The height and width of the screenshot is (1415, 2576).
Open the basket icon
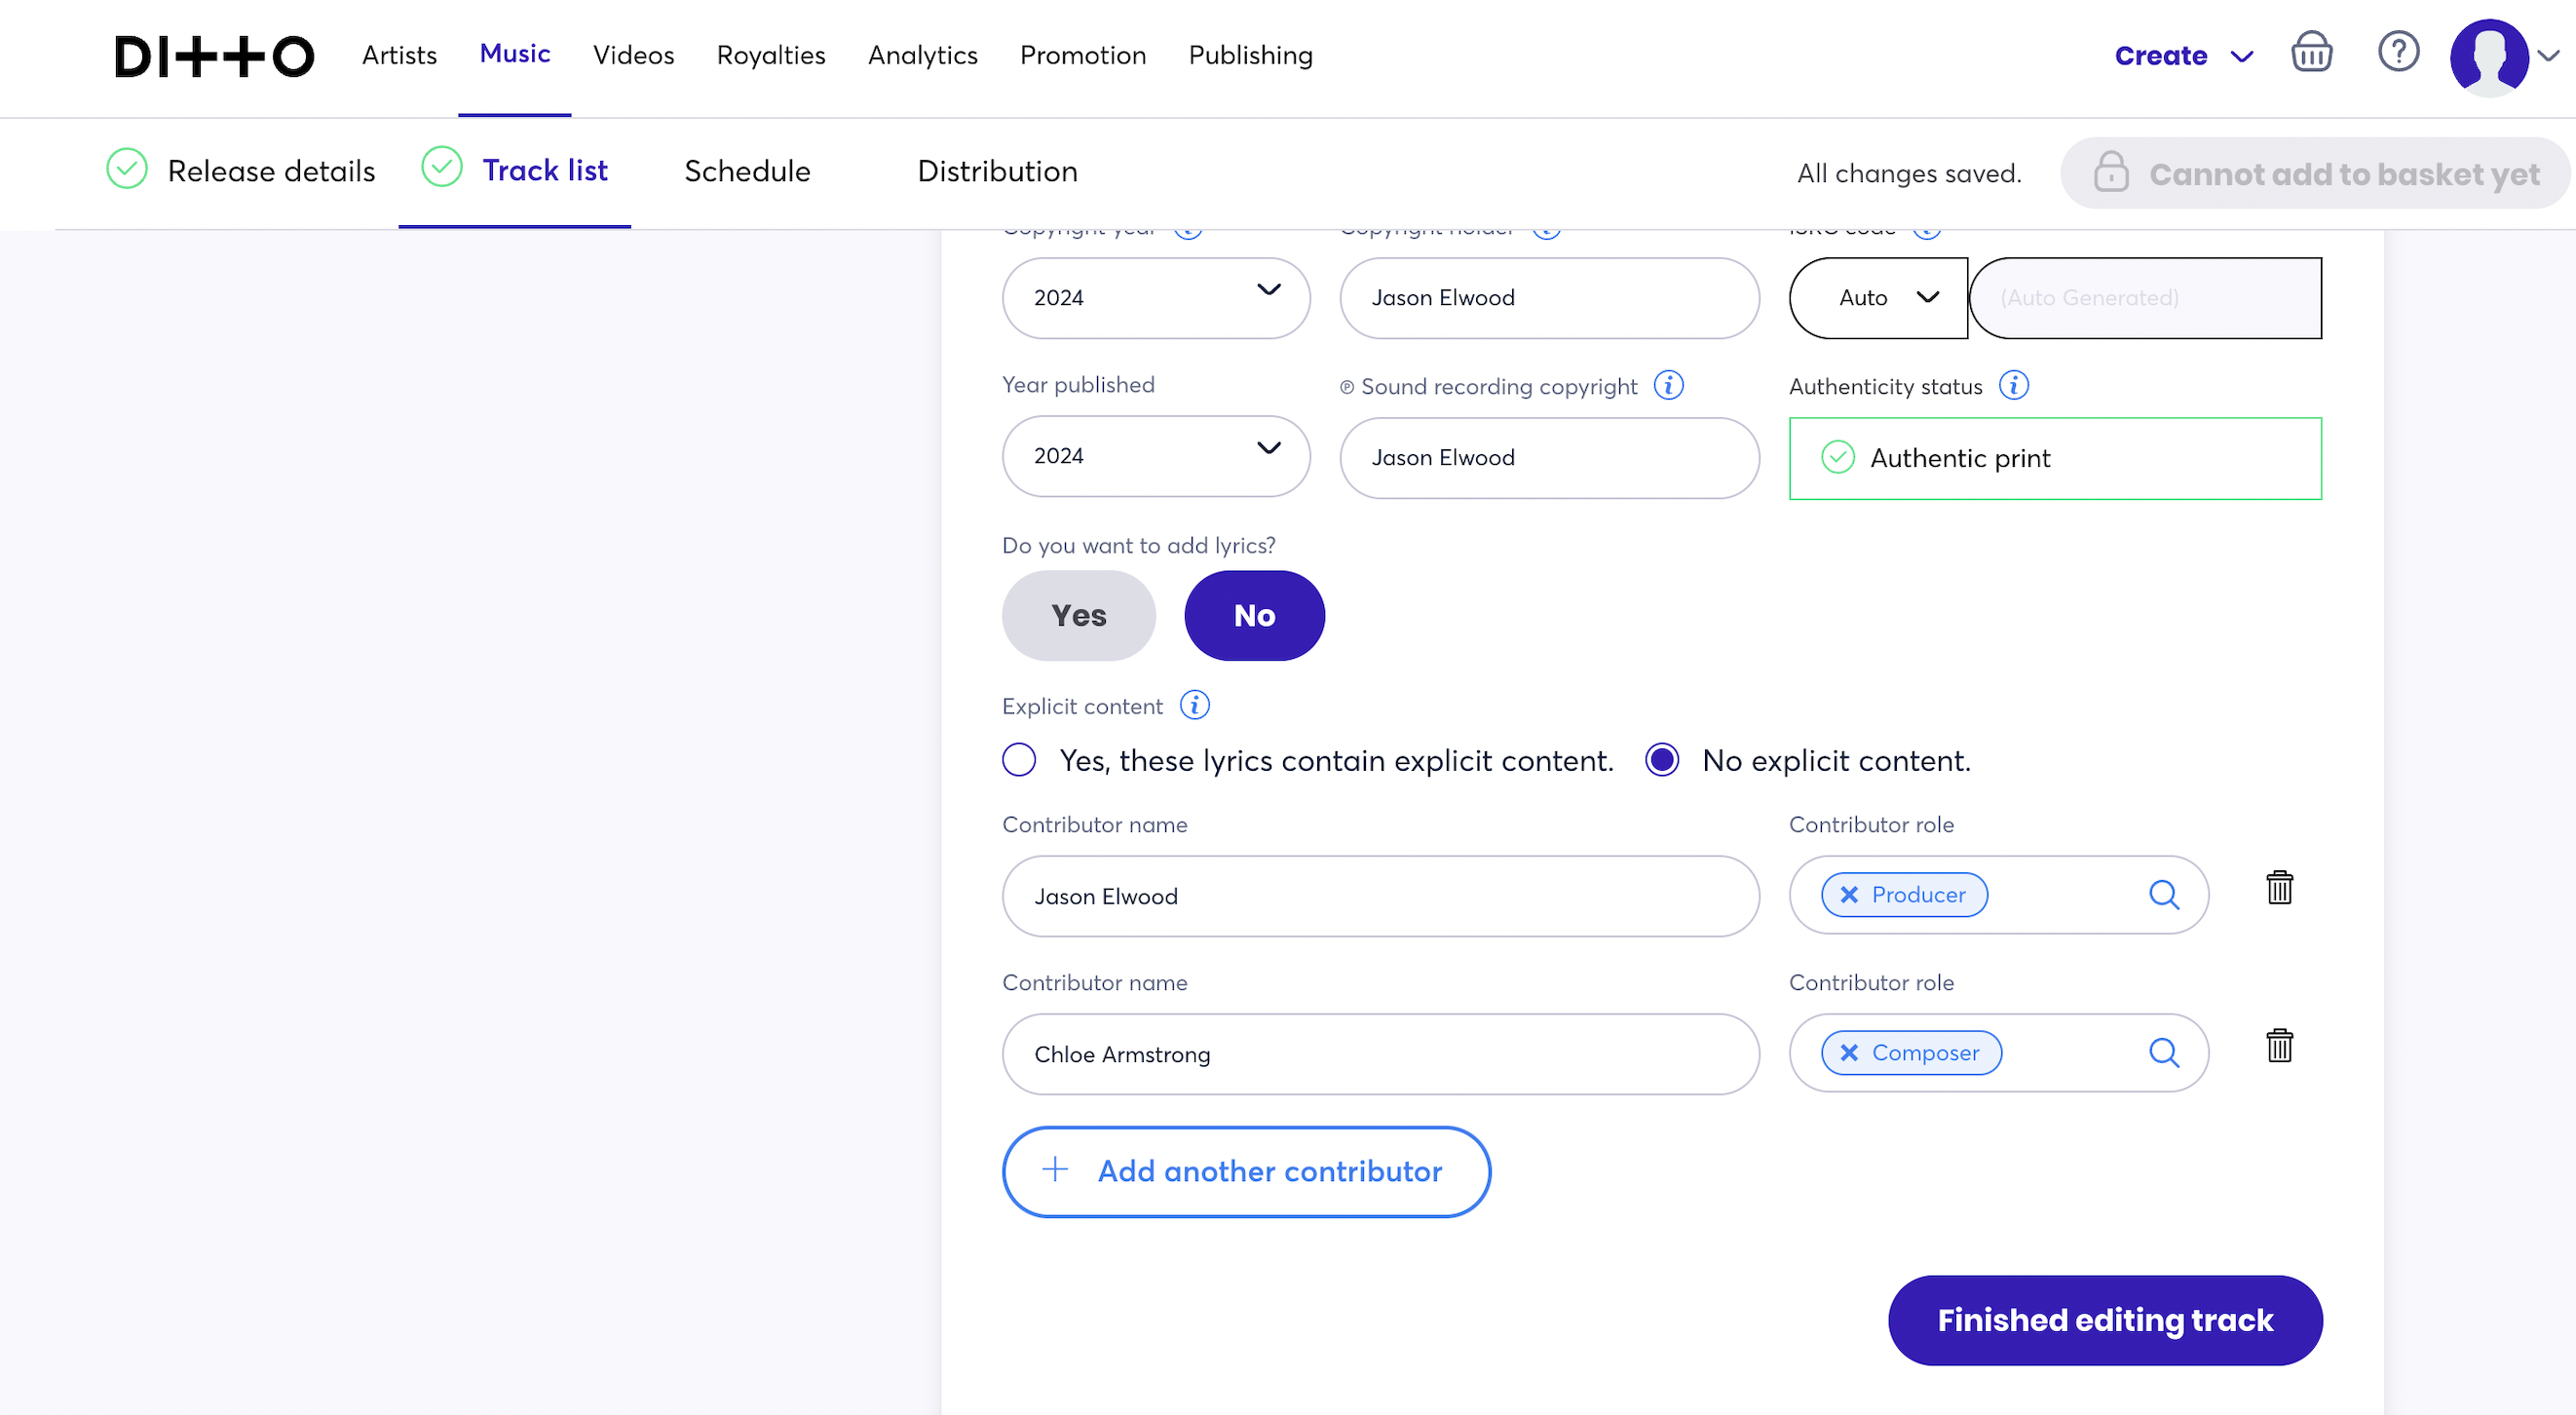(2311, 52)
